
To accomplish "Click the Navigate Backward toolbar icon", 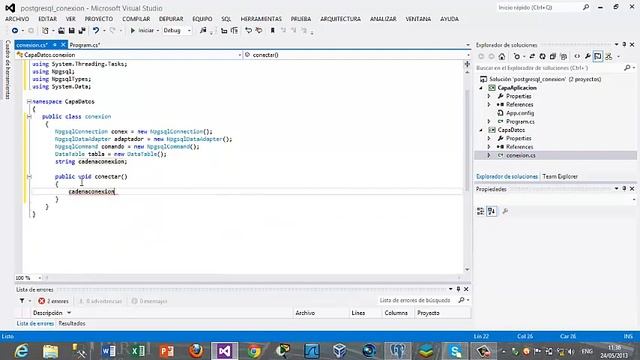I will point(15,31).
